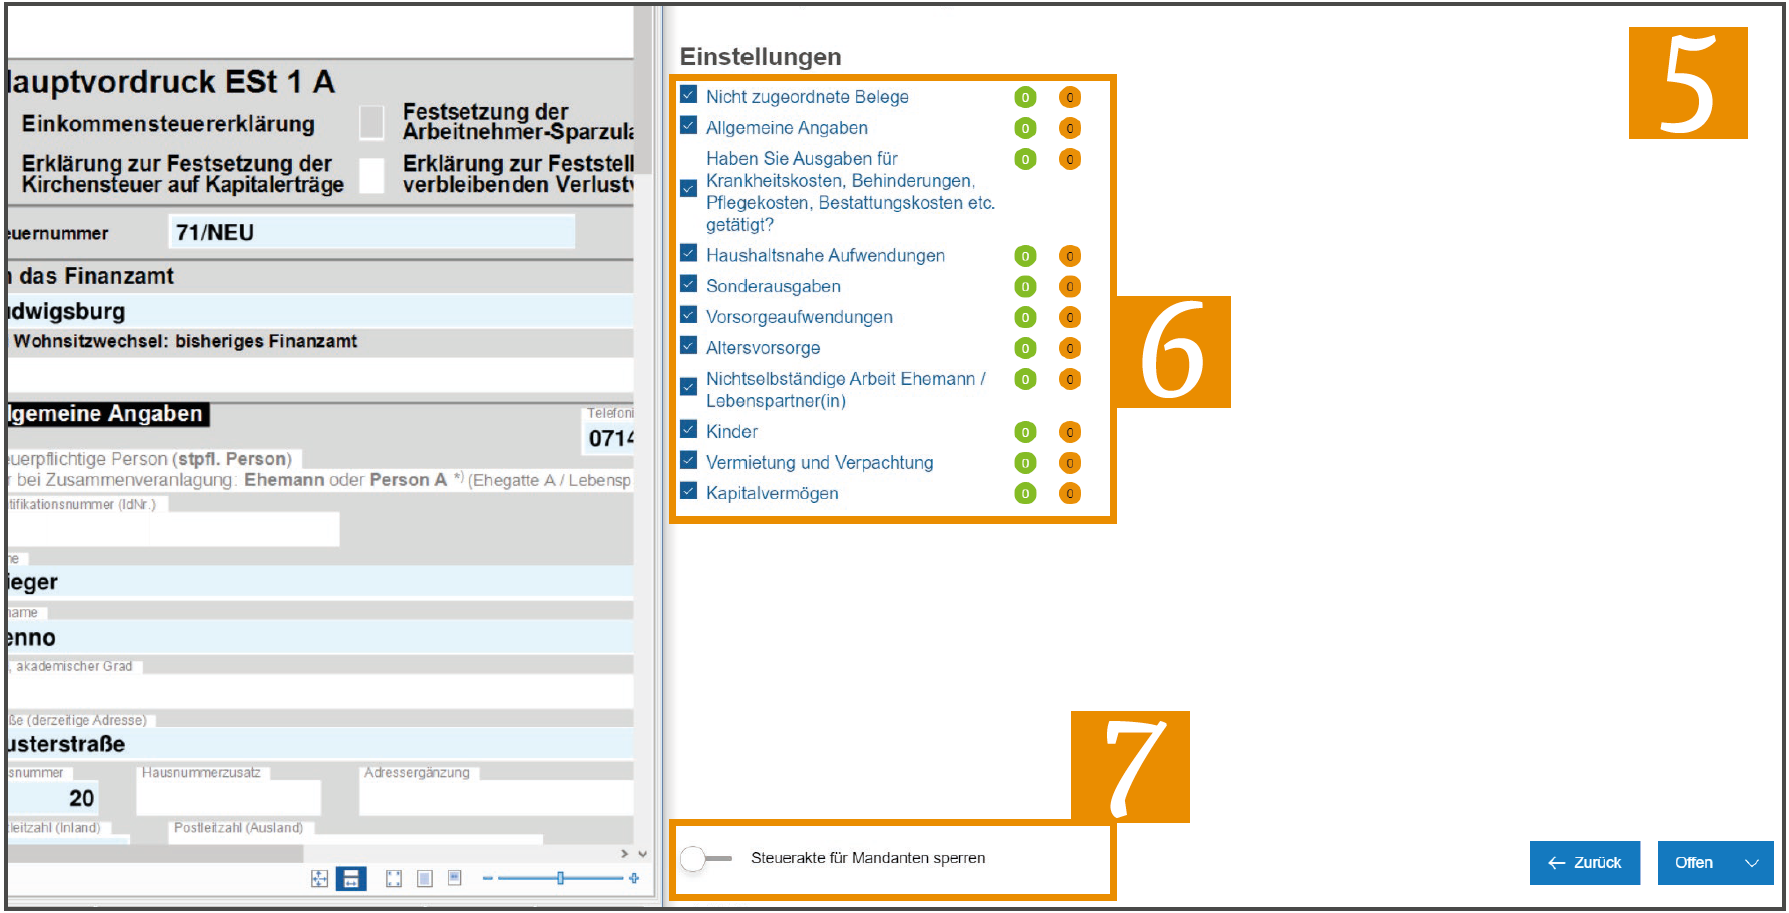
Task: Click the scroll down chevron under the form
Action: click(x=642, y=854)
